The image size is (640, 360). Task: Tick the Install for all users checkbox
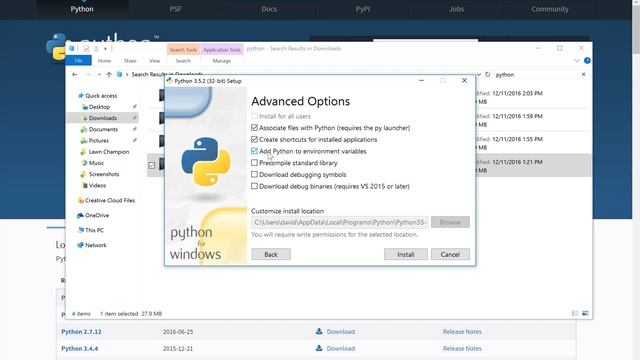254,116
